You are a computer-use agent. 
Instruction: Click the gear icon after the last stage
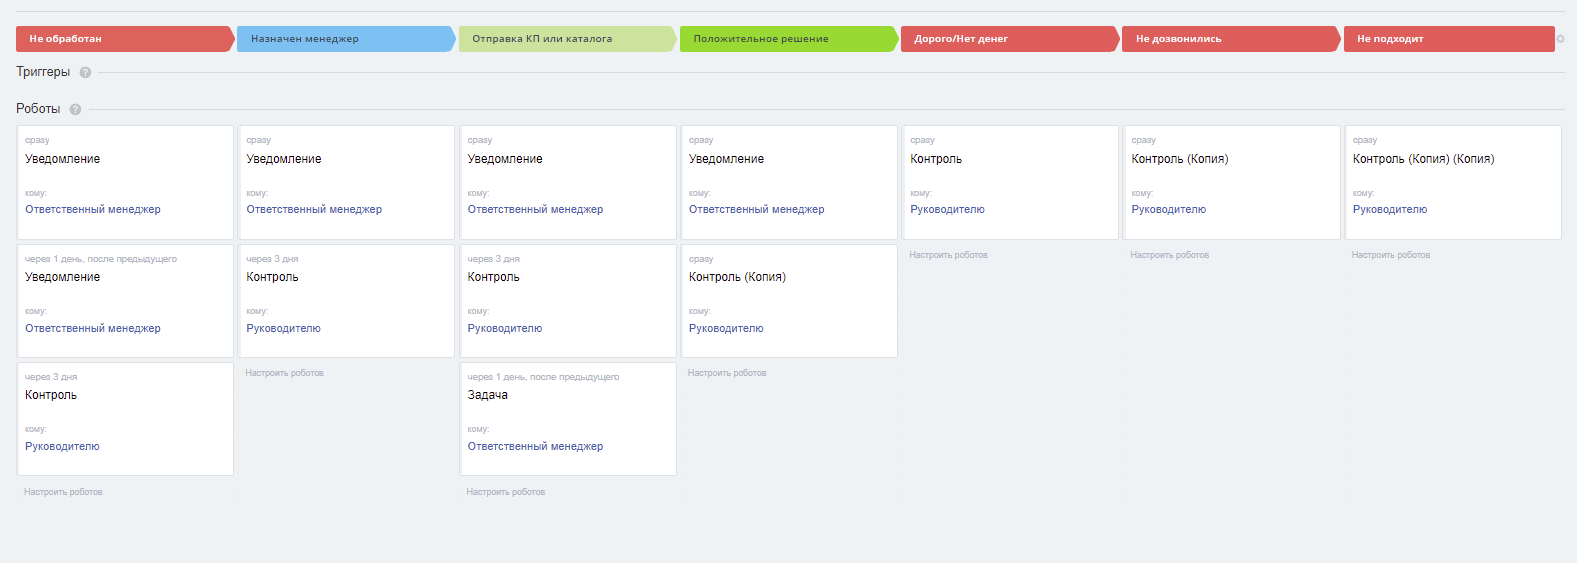1560,39
